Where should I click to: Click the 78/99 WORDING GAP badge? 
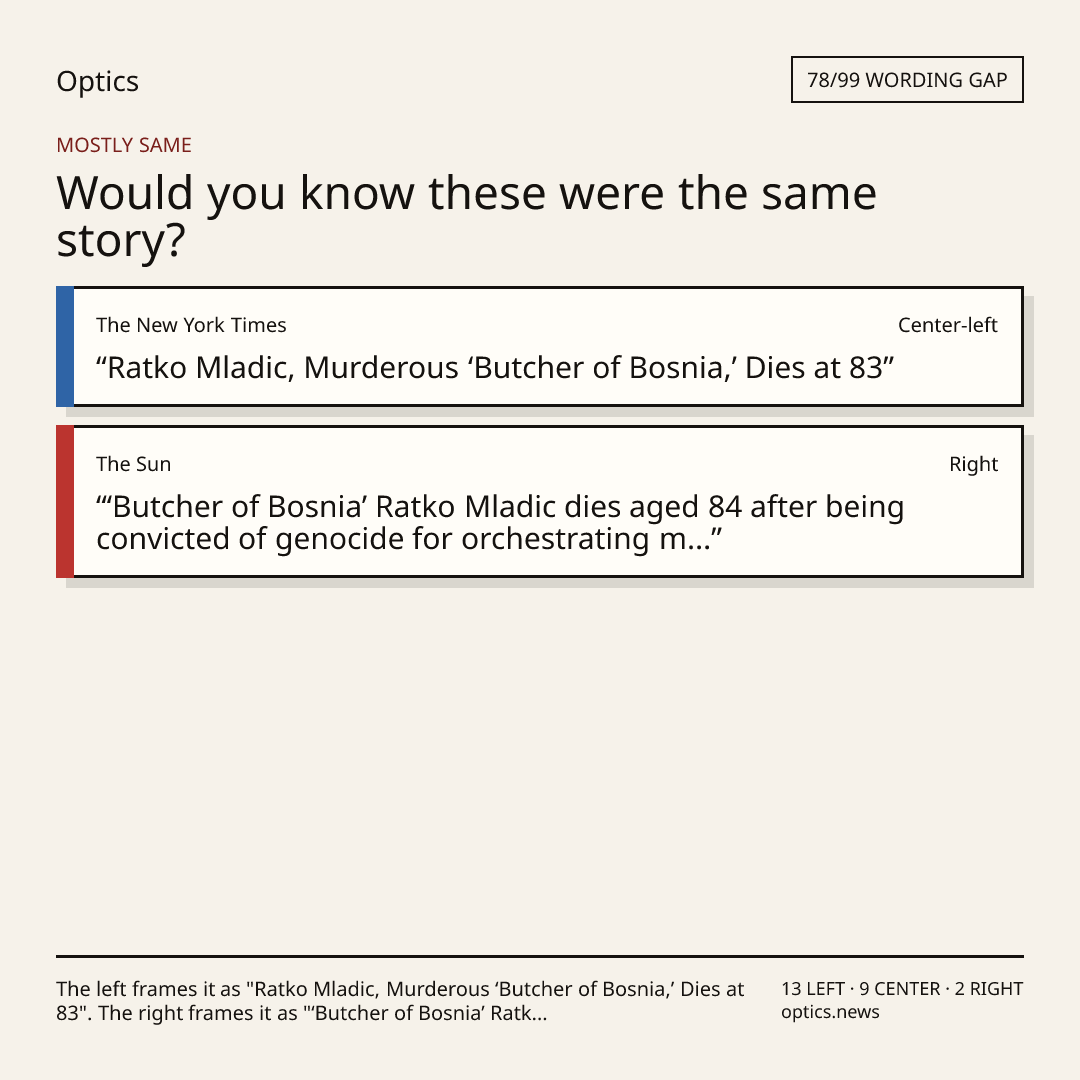(x=907, y=80)
